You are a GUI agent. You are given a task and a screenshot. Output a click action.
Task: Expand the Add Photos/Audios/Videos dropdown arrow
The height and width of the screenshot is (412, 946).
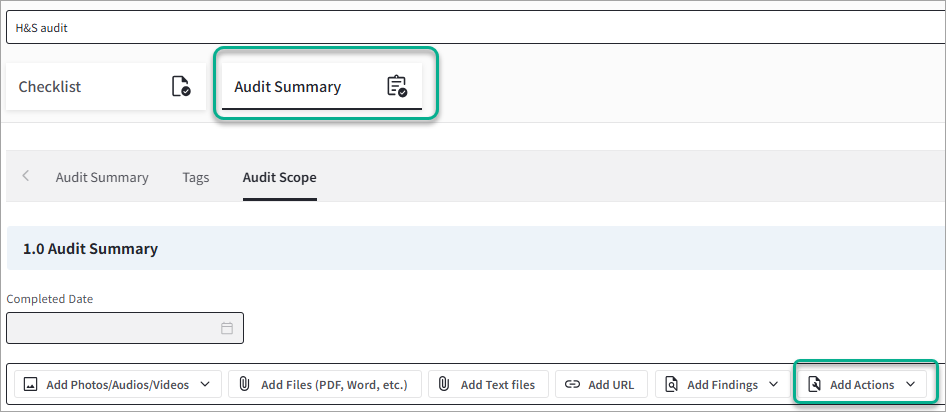click(x=205, y=384)
